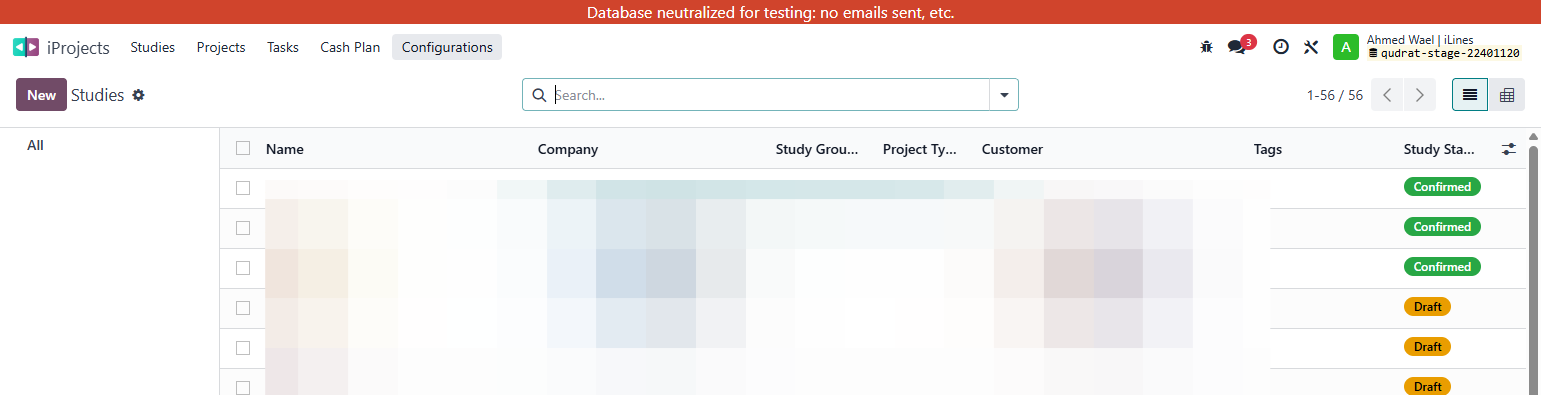This screenshot has height=395, width=1541.
Task: Check the first Draft row checkbox
Action: [x=243, y=307]
